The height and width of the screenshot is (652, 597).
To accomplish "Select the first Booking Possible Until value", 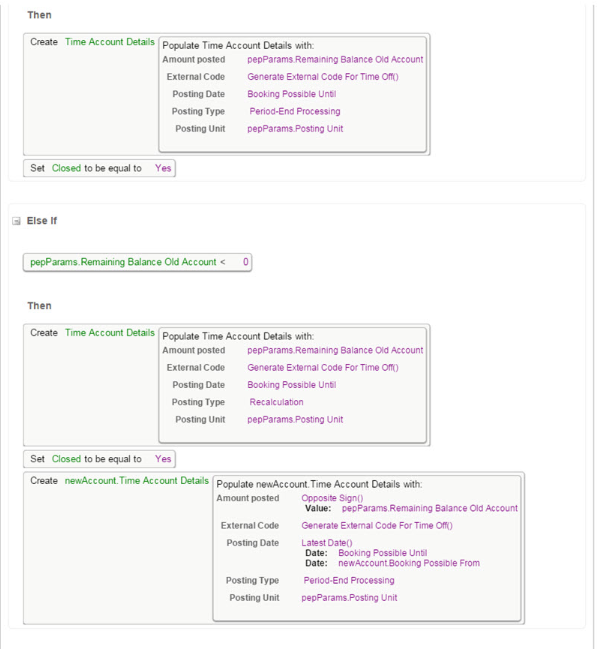I will point(291,94).
